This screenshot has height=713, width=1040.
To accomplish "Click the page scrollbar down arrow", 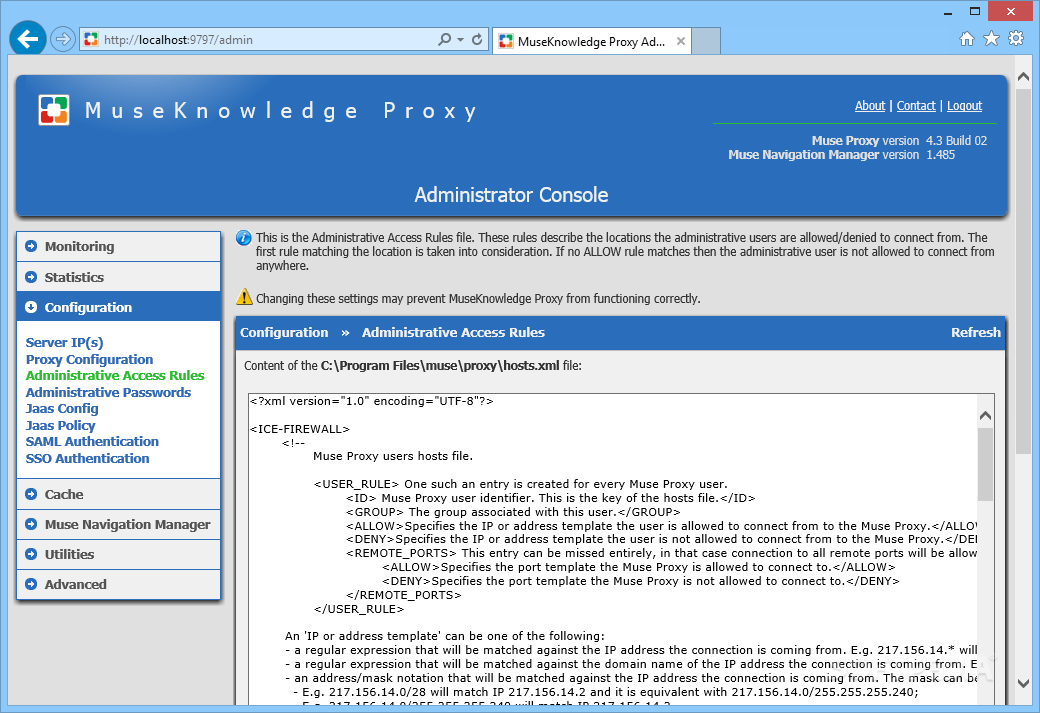I will 1023,683.
